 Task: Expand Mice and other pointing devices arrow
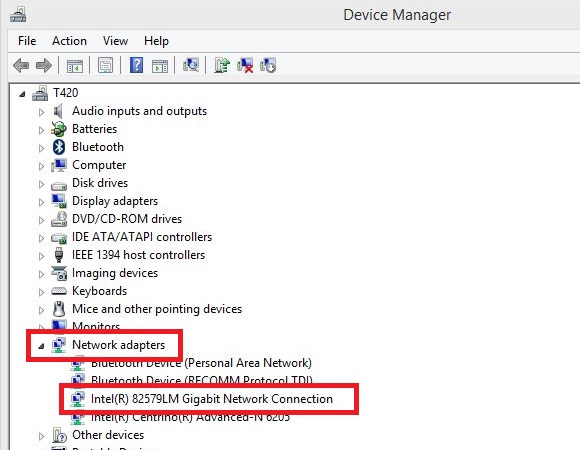41,310
